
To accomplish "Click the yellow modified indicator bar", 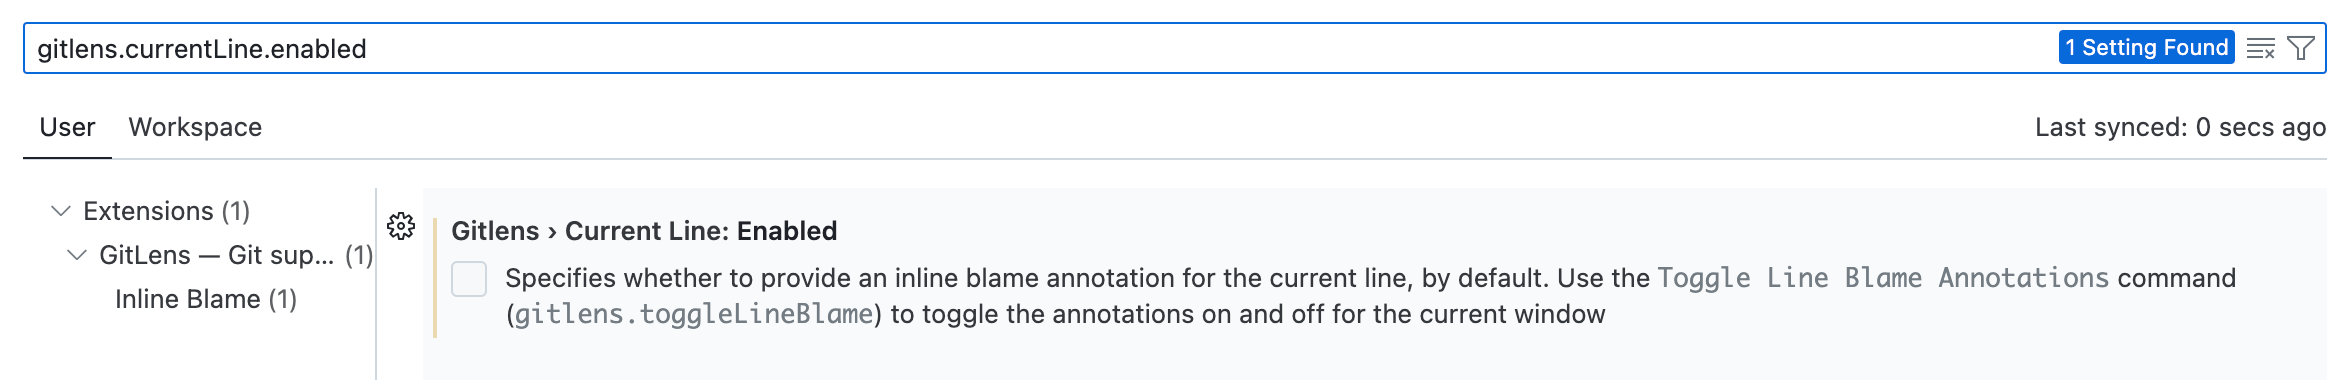I will 435,277.
